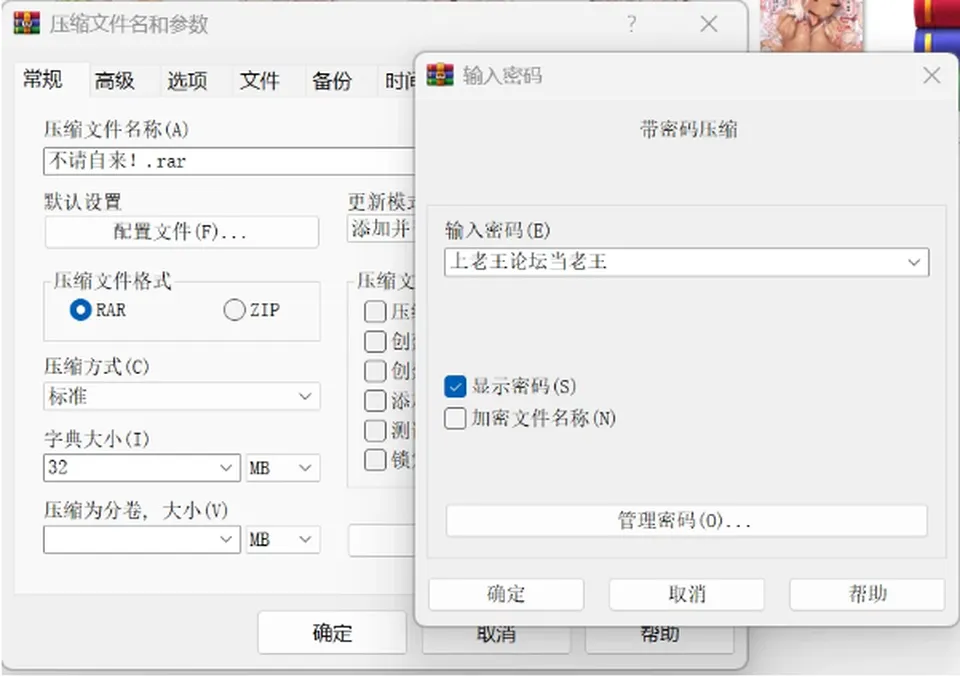
Task: Click the 压缩文件名称(A) label
Action: [116, 129]
